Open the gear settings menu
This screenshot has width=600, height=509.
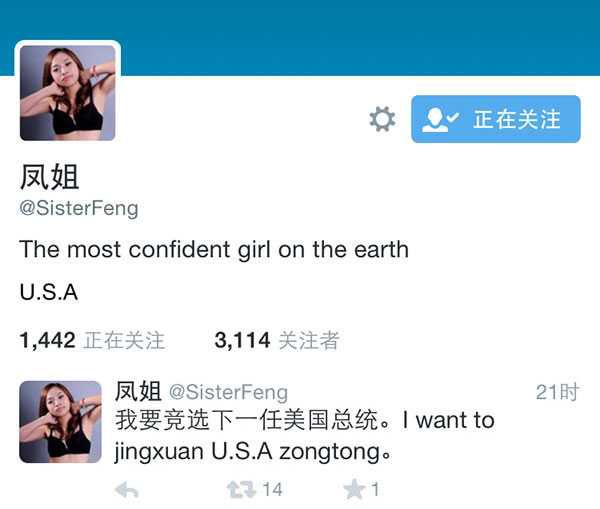point(382,119)
